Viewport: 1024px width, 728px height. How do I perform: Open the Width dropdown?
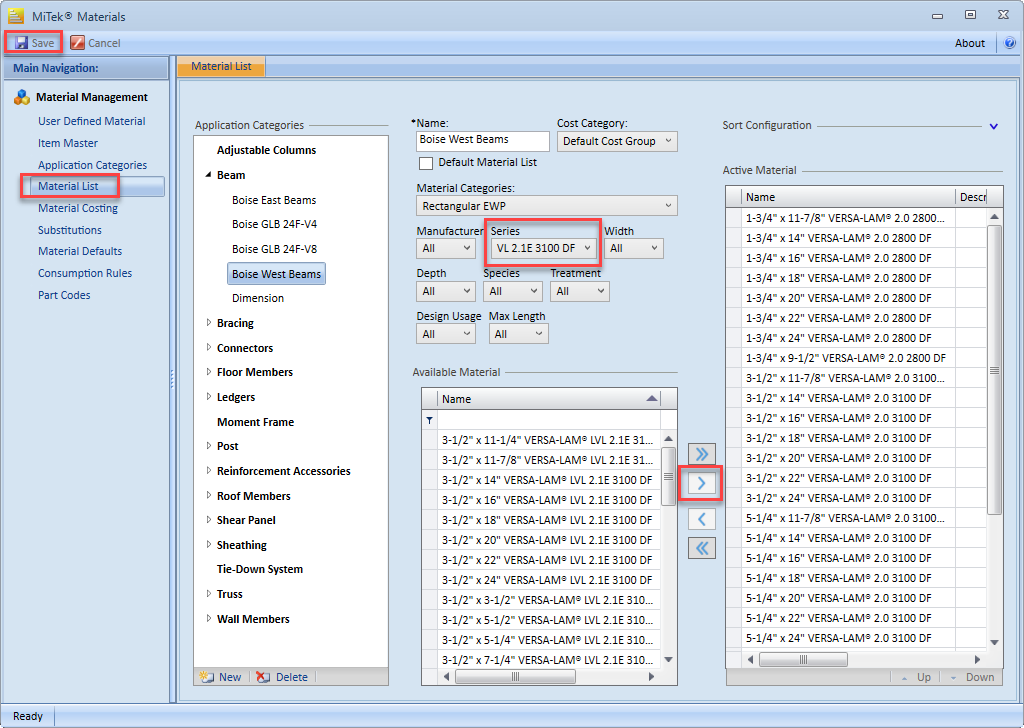click(x=633, y=248)
